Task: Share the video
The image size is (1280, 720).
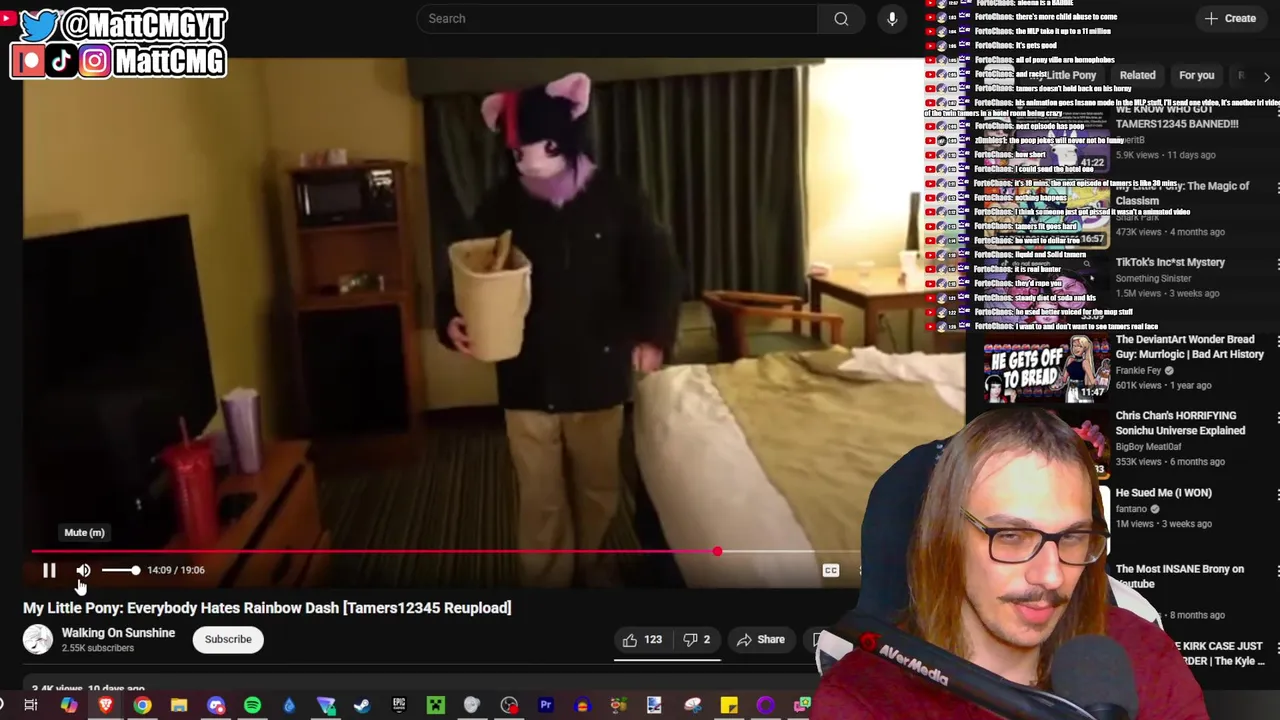Action: pos(760,639)
